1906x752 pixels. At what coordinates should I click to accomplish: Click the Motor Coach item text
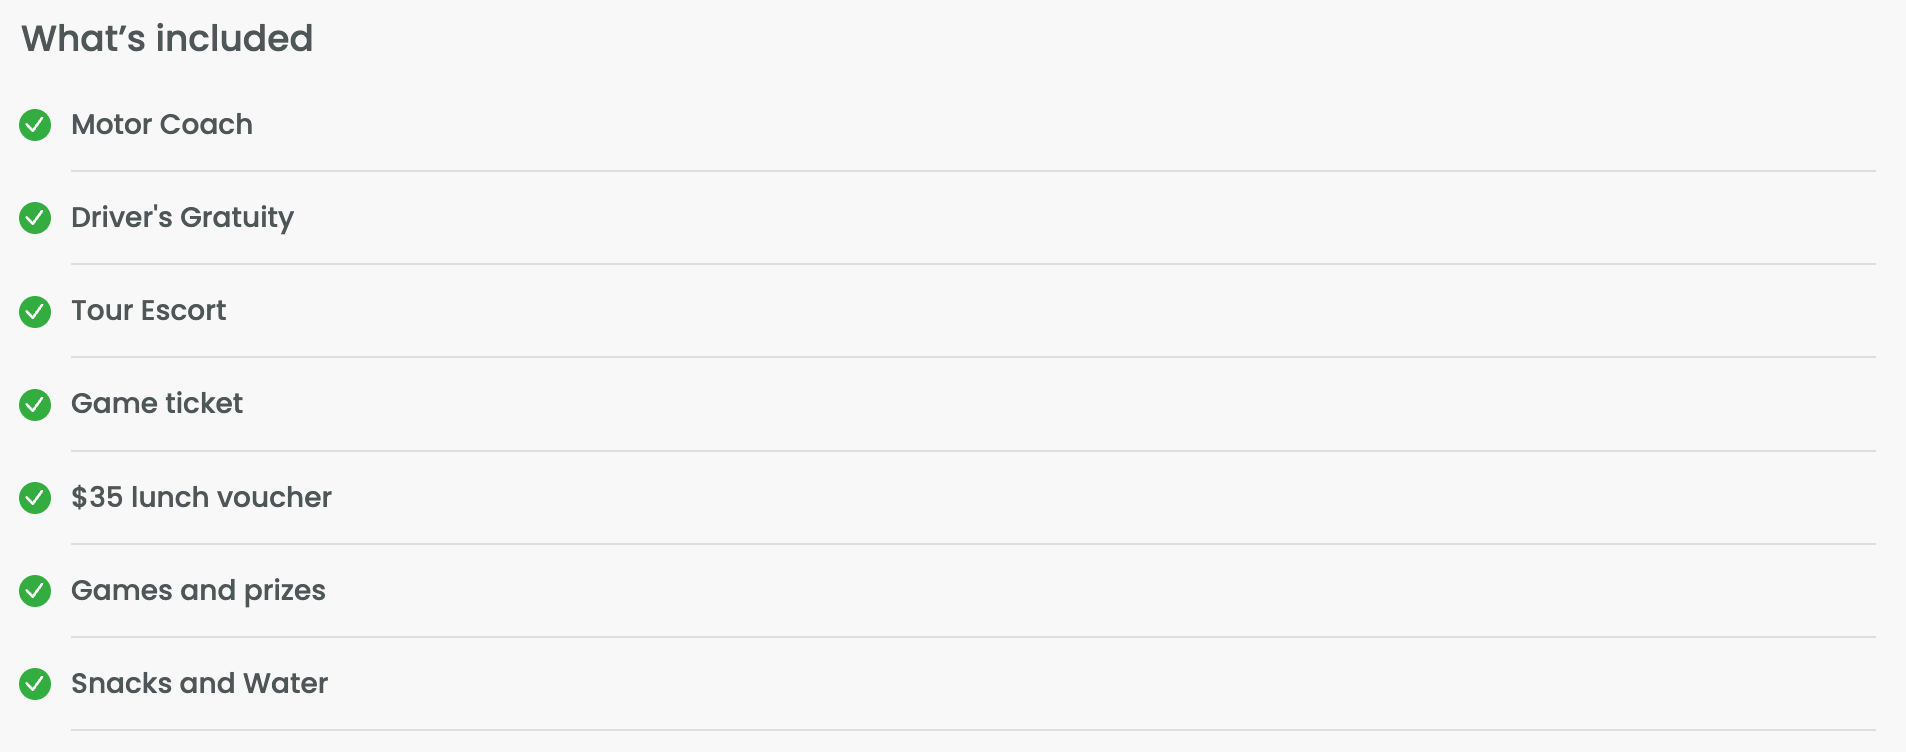click(162, 124)
